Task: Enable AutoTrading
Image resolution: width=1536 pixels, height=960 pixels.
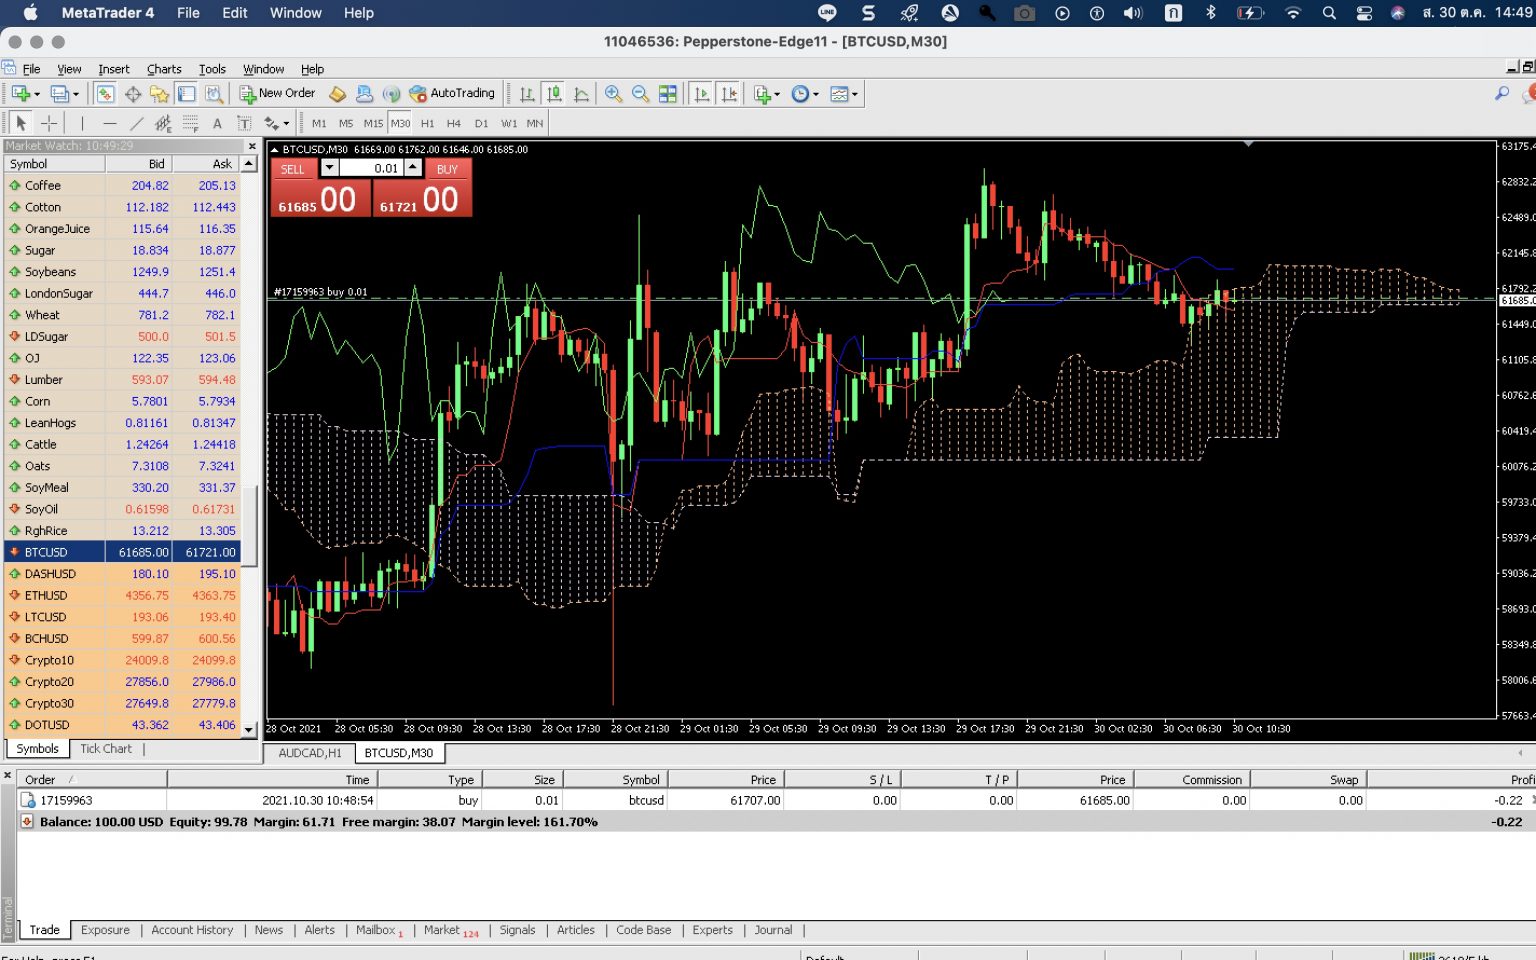Action: pyautogui.click(x=449, y=93)
